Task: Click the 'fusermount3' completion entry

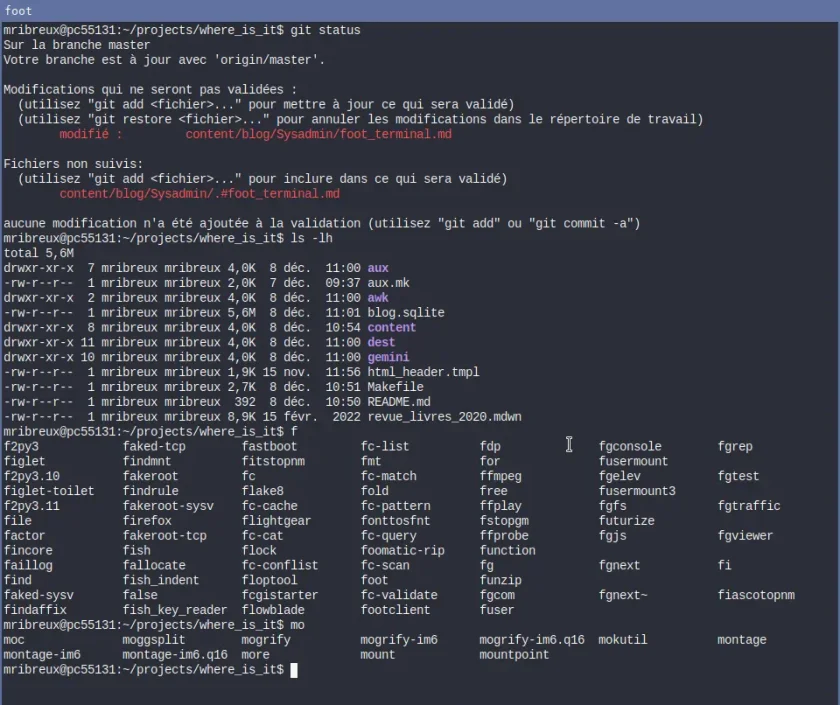Action: pyautogui.click(x=637, y=491)
